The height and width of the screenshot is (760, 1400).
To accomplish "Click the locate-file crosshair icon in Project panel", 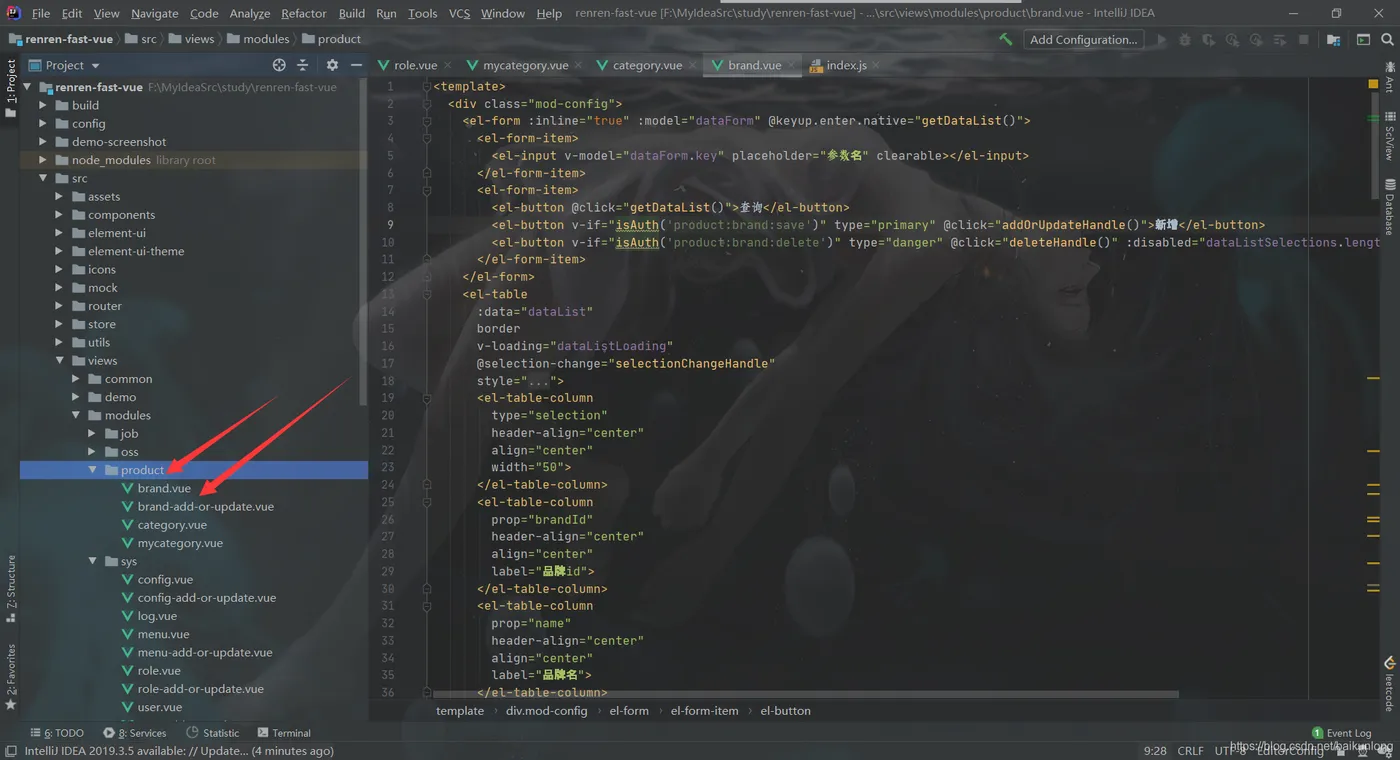I will coord(279,65).
